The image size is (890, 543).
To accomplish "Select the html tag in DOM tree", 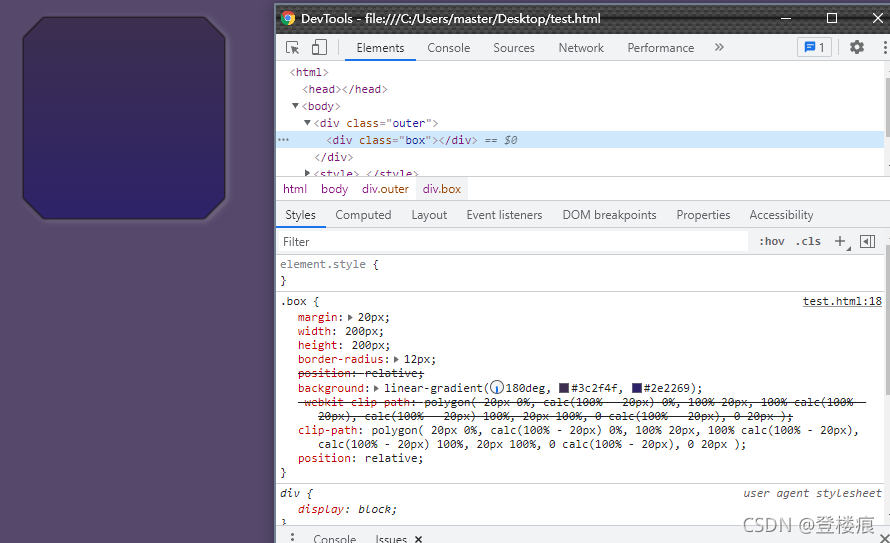I will coord(309,72).
